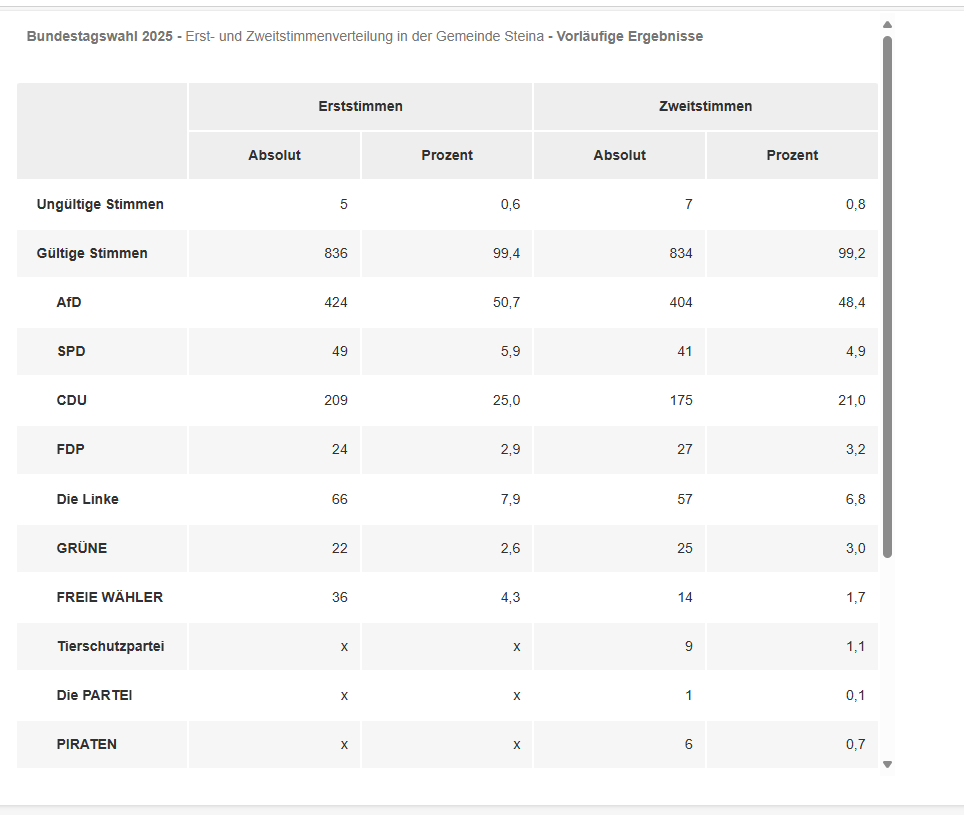
Task: Select the Zweitstimmen column group header
Action: point(705,106)
